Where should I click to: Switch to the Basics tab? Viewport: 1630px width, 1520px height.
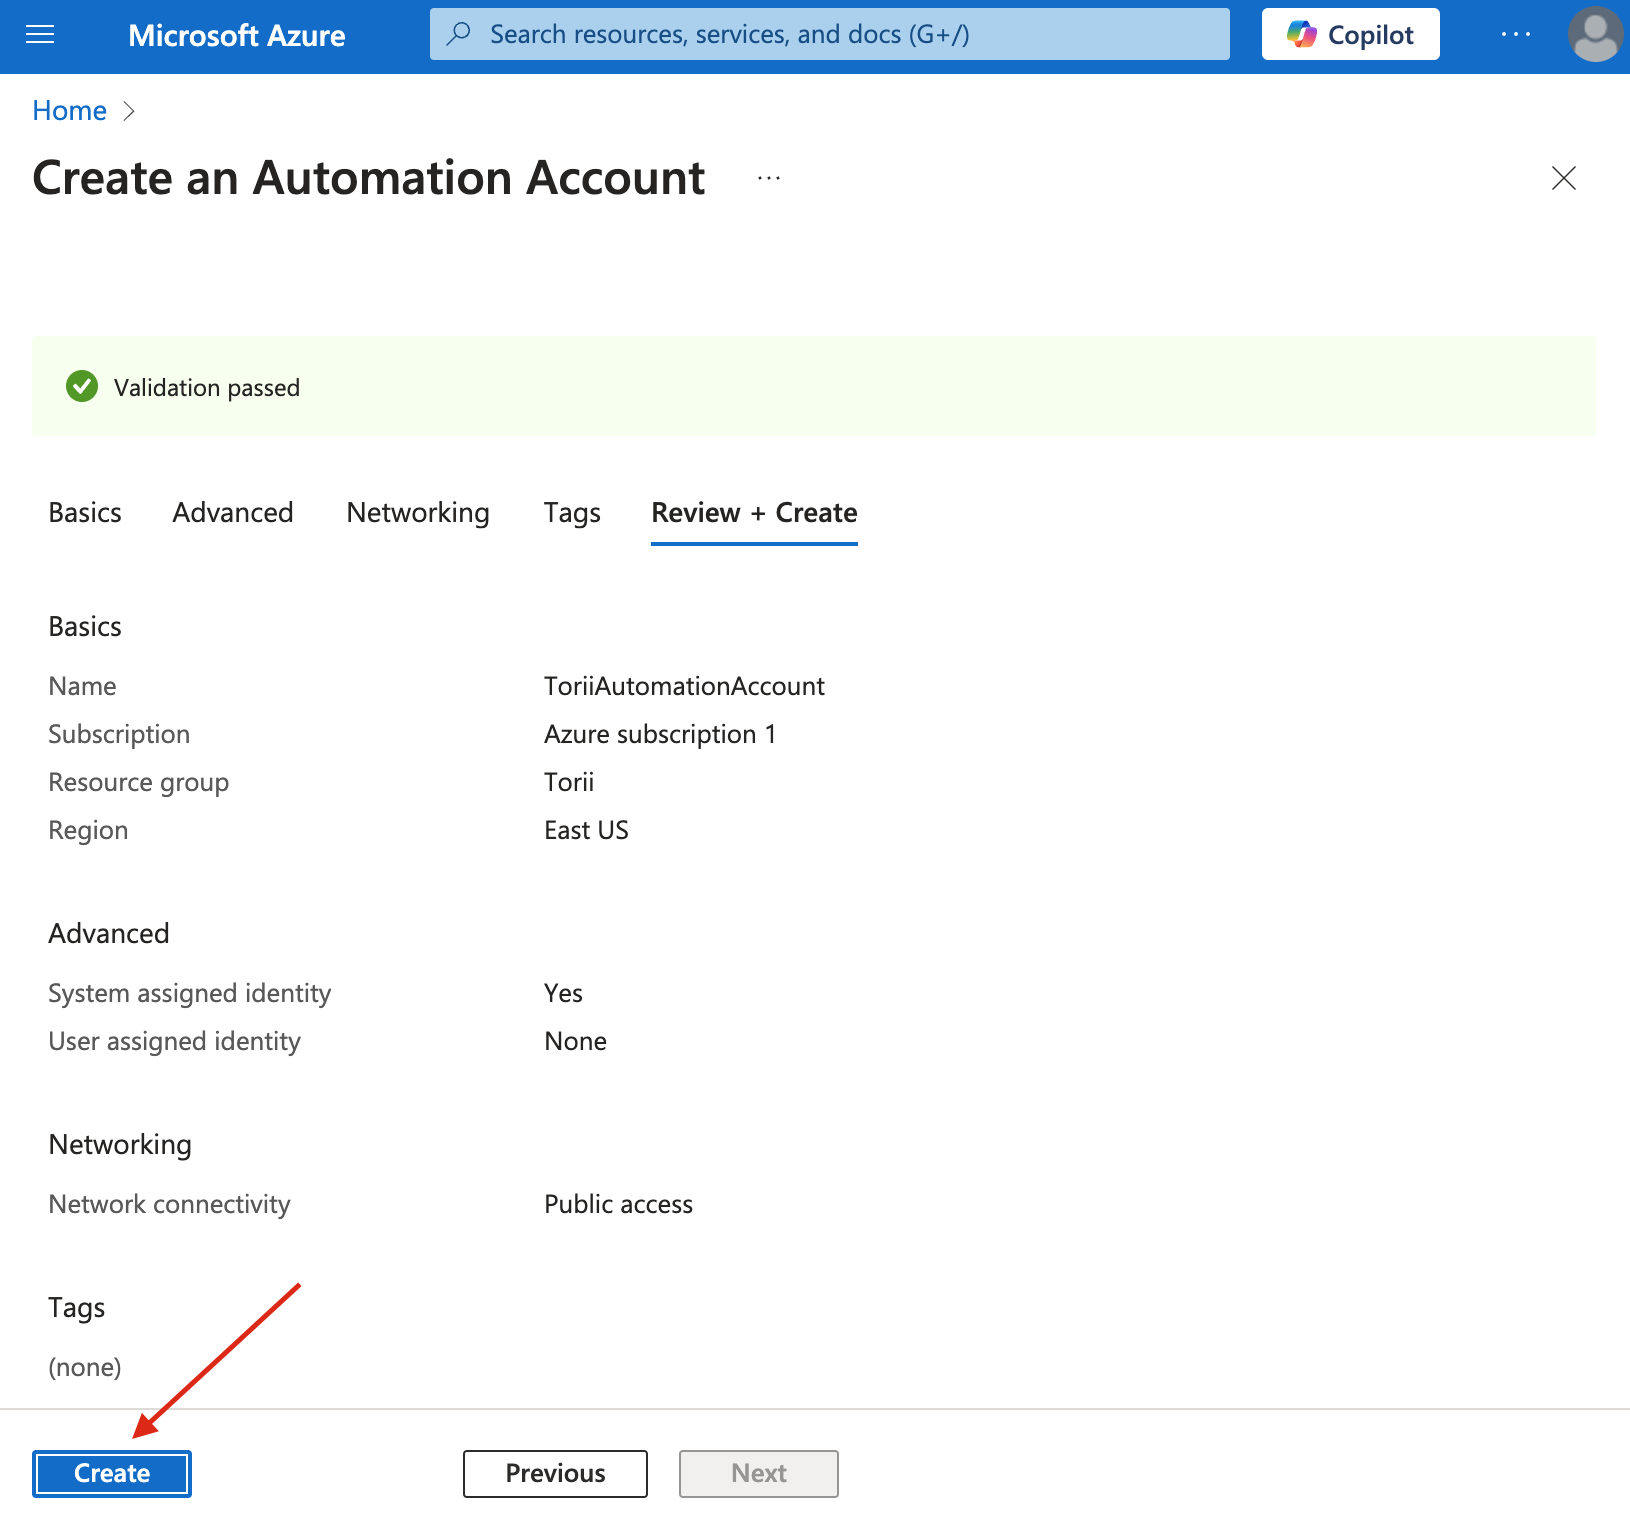[85, 513]
